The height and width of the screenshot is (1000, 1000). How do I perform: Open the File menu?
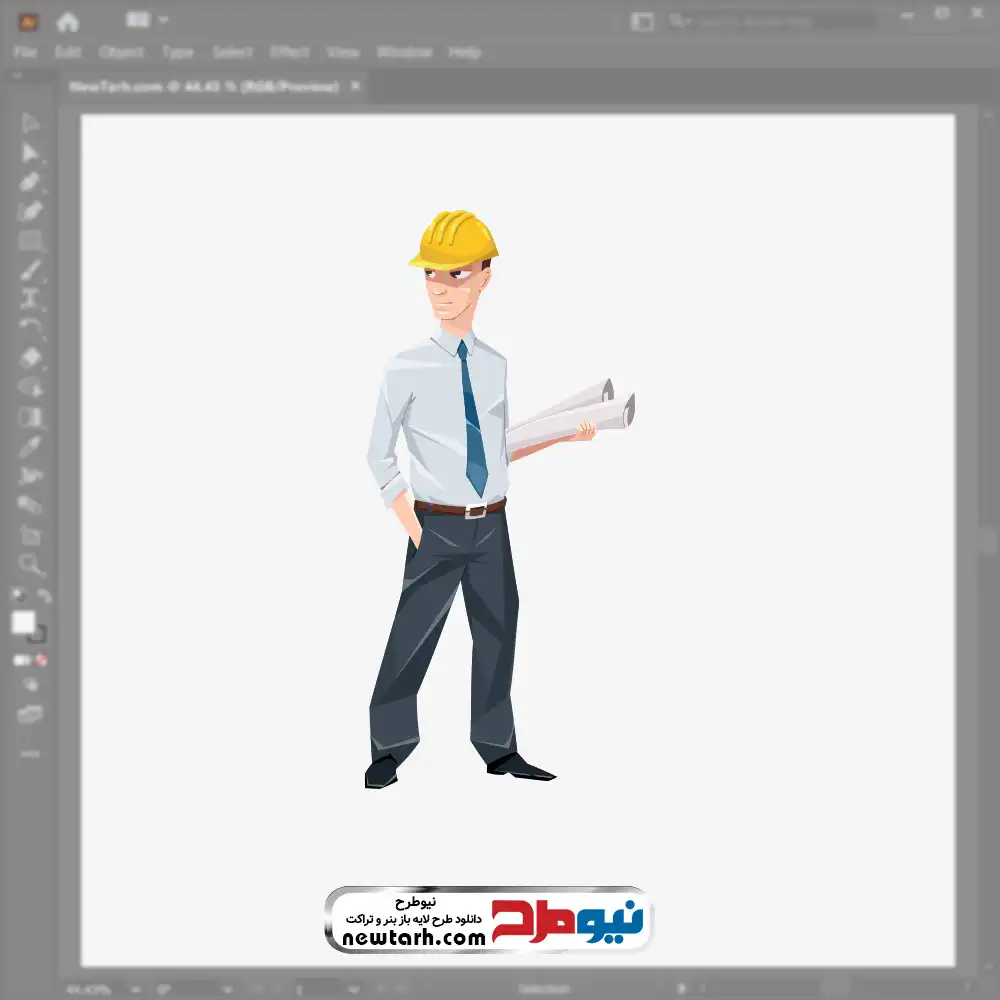pos(25,52)
